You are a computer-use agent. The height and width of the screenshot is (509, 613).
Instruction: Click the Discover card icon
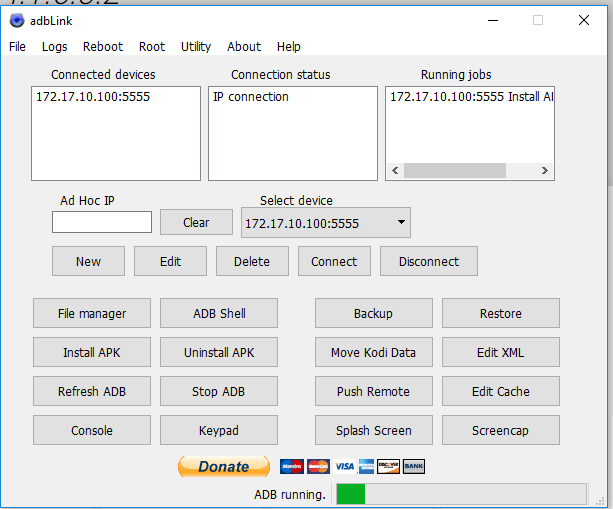[x=388, y=466]
